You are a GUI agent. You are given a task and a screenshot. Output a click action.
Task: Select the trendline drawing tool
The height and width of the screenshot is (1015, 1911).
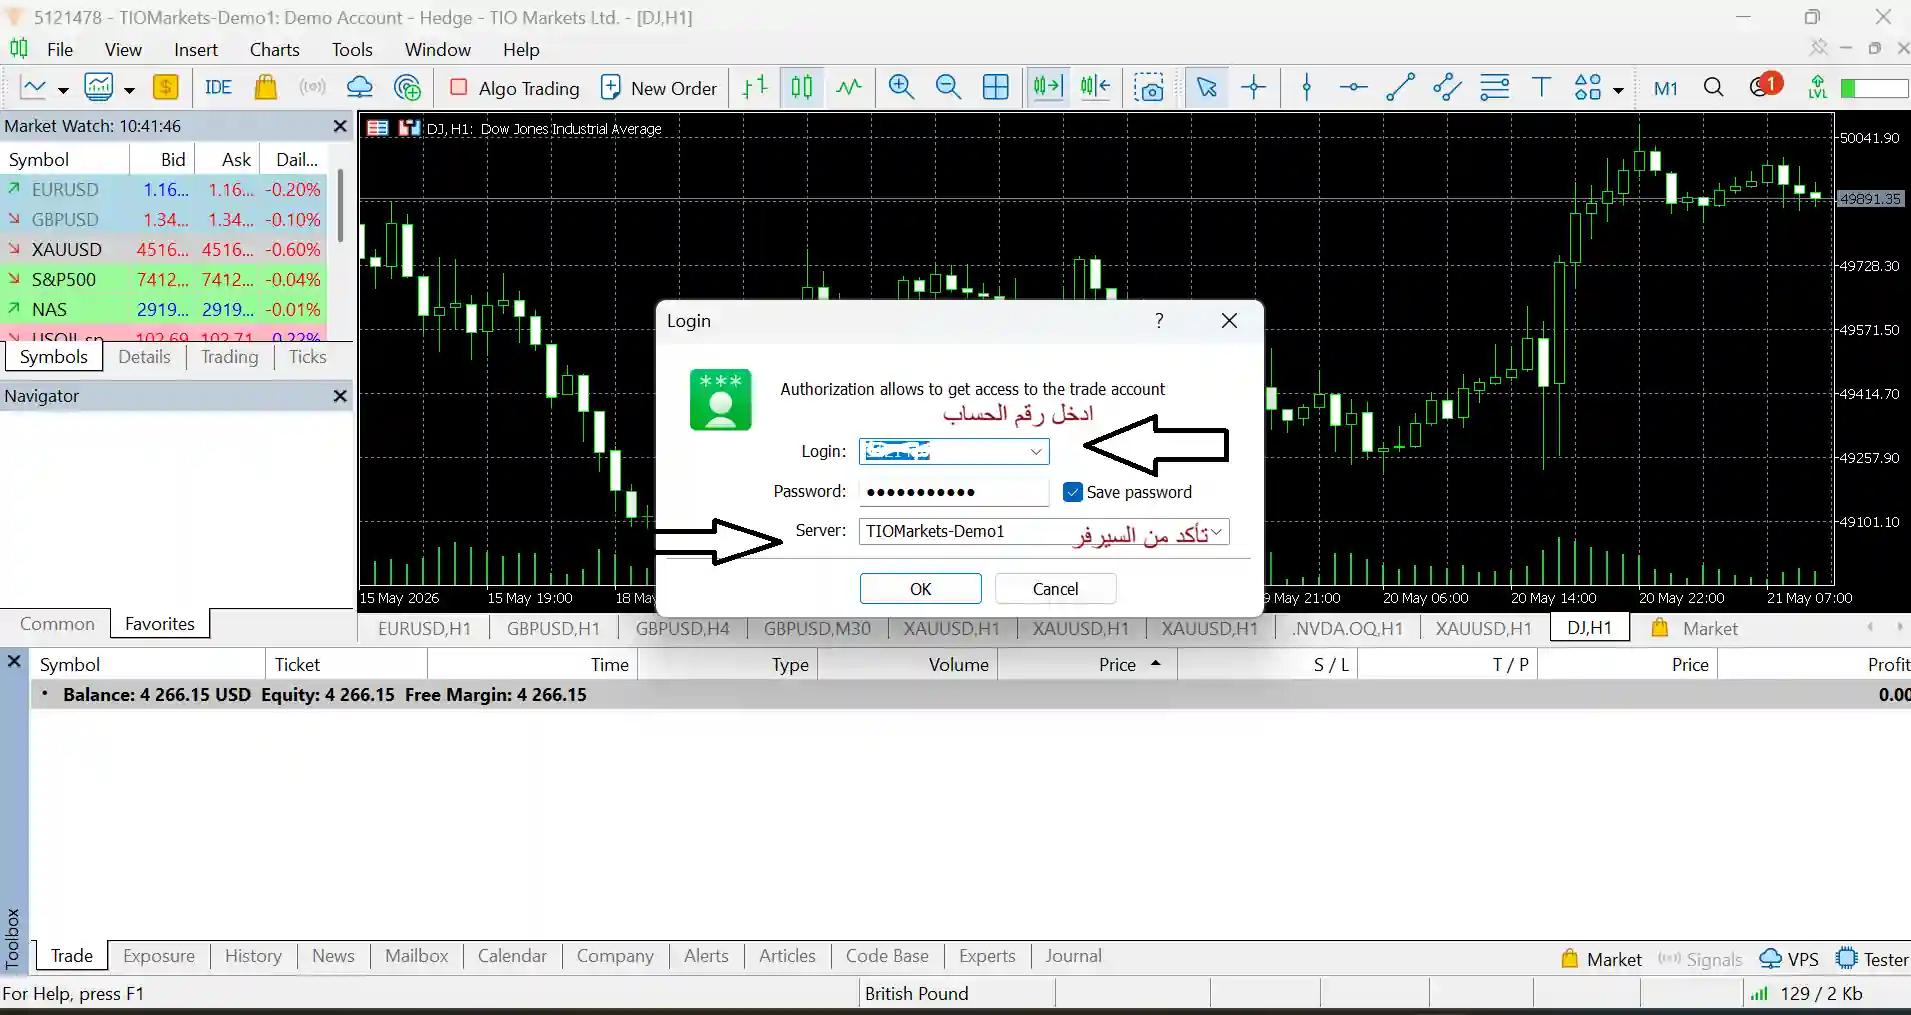point(1400,88)
